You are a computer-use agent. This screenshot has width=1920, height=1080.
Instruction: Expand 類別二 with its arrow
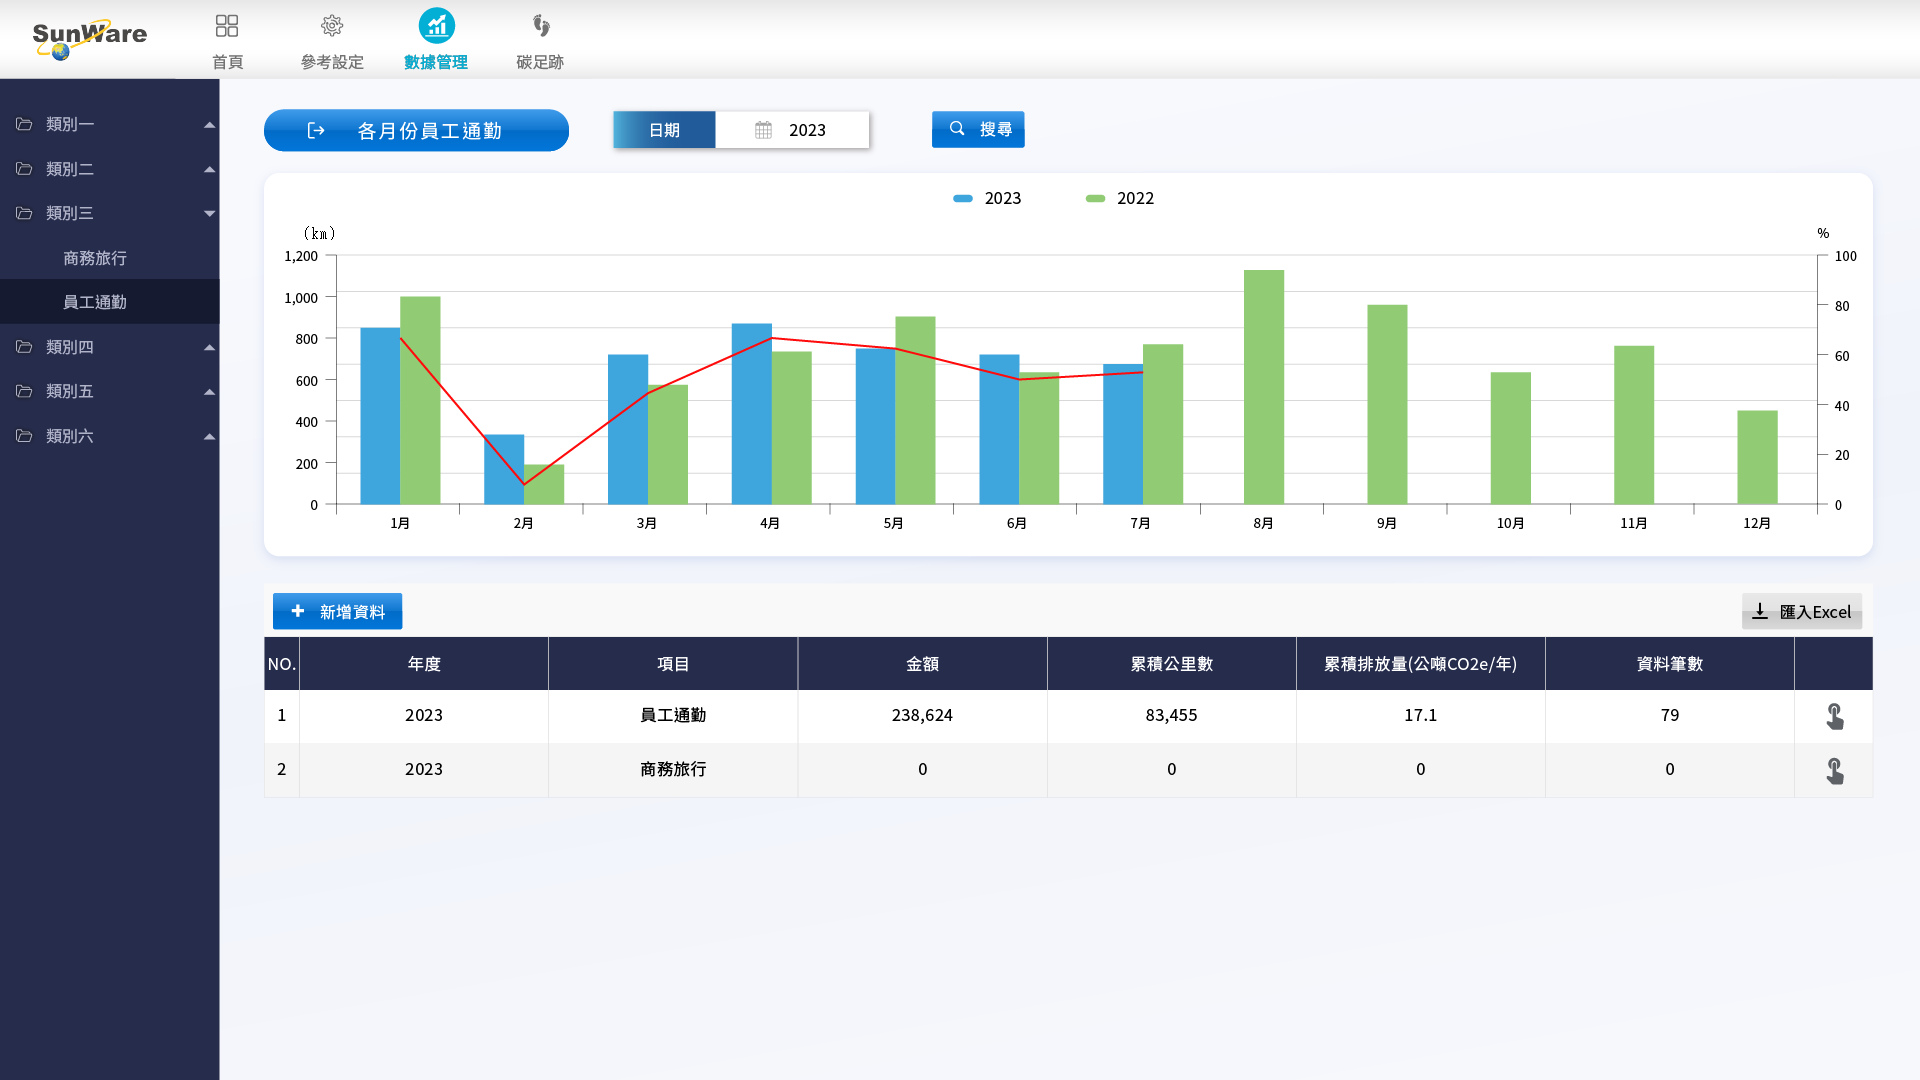tap(209, 169)
